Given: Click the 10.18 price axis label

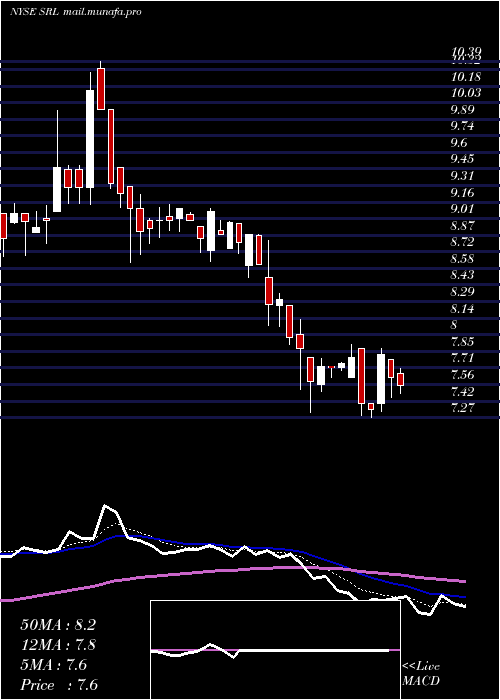Looking at the screenshot, I should pyautogui.click(x=466, y=77).
